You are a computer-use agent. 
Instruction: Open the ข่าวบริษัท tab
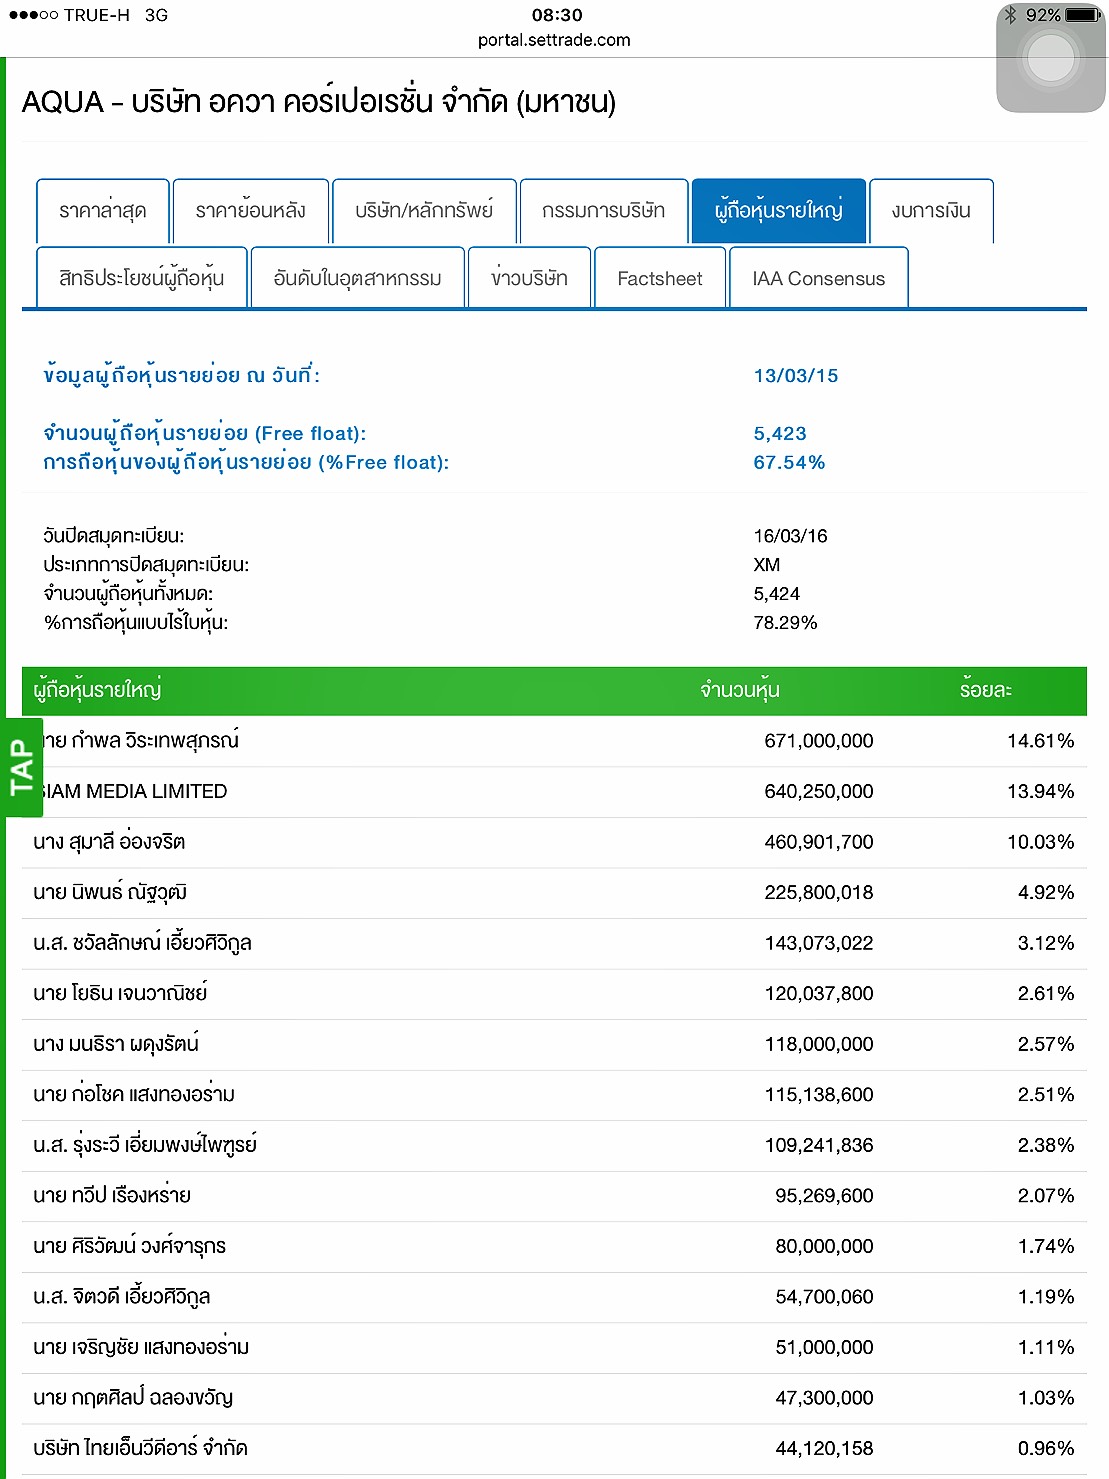(x=529, y=278)
